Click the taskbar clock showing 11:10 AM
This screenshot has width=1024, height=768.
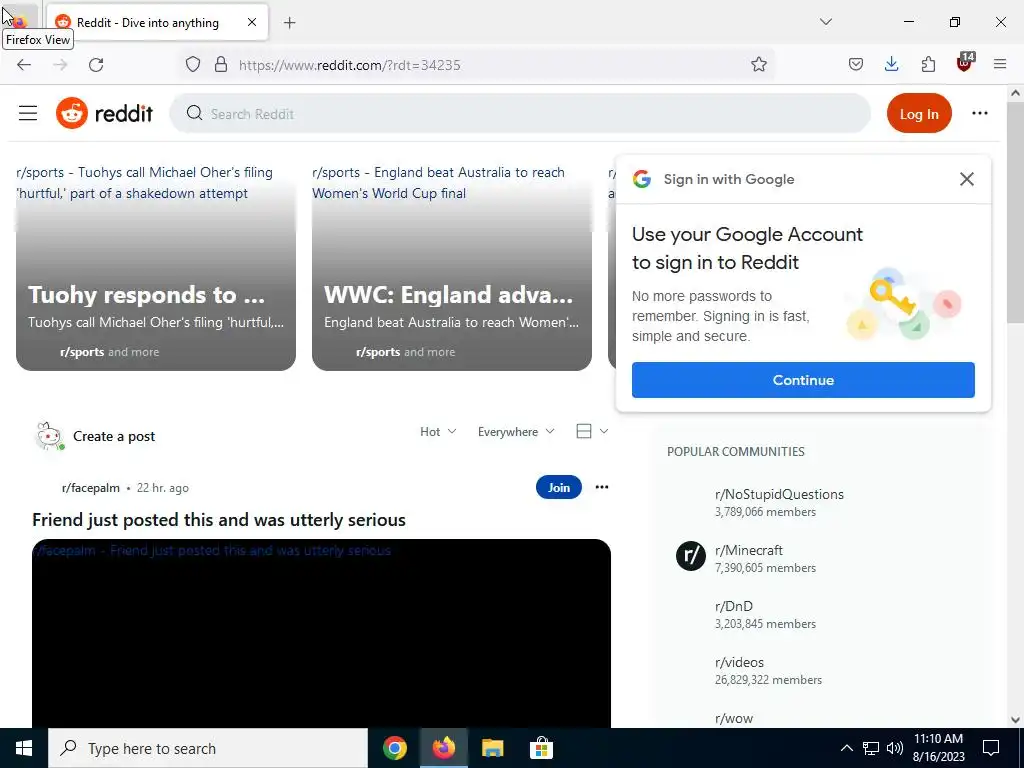938,748
